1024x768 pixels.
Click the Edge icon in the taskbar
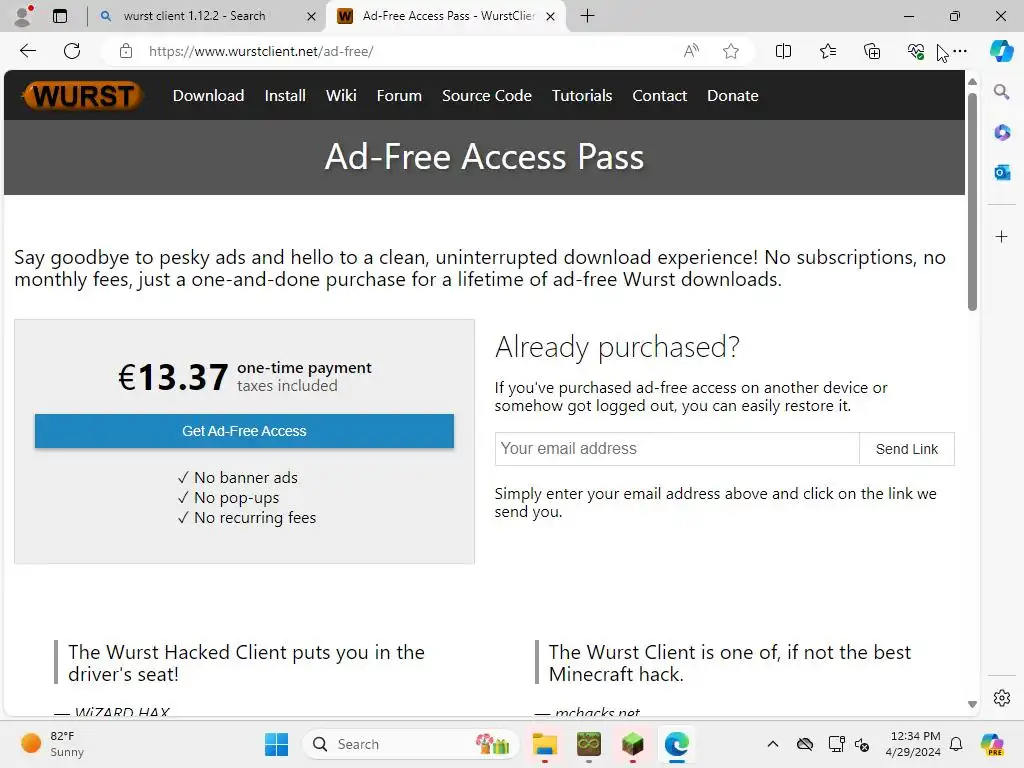[x=677, y=744]
